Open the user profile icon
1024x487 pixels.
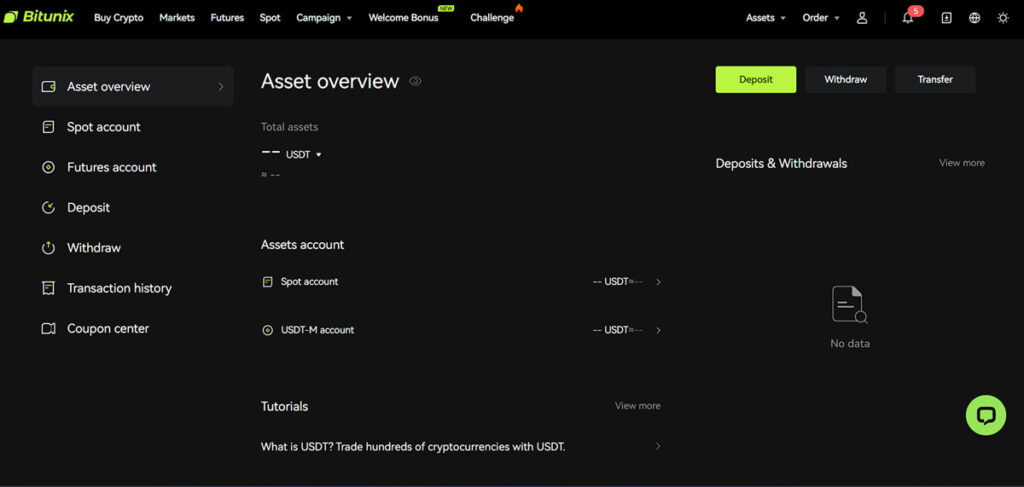(x=862, y=18)
